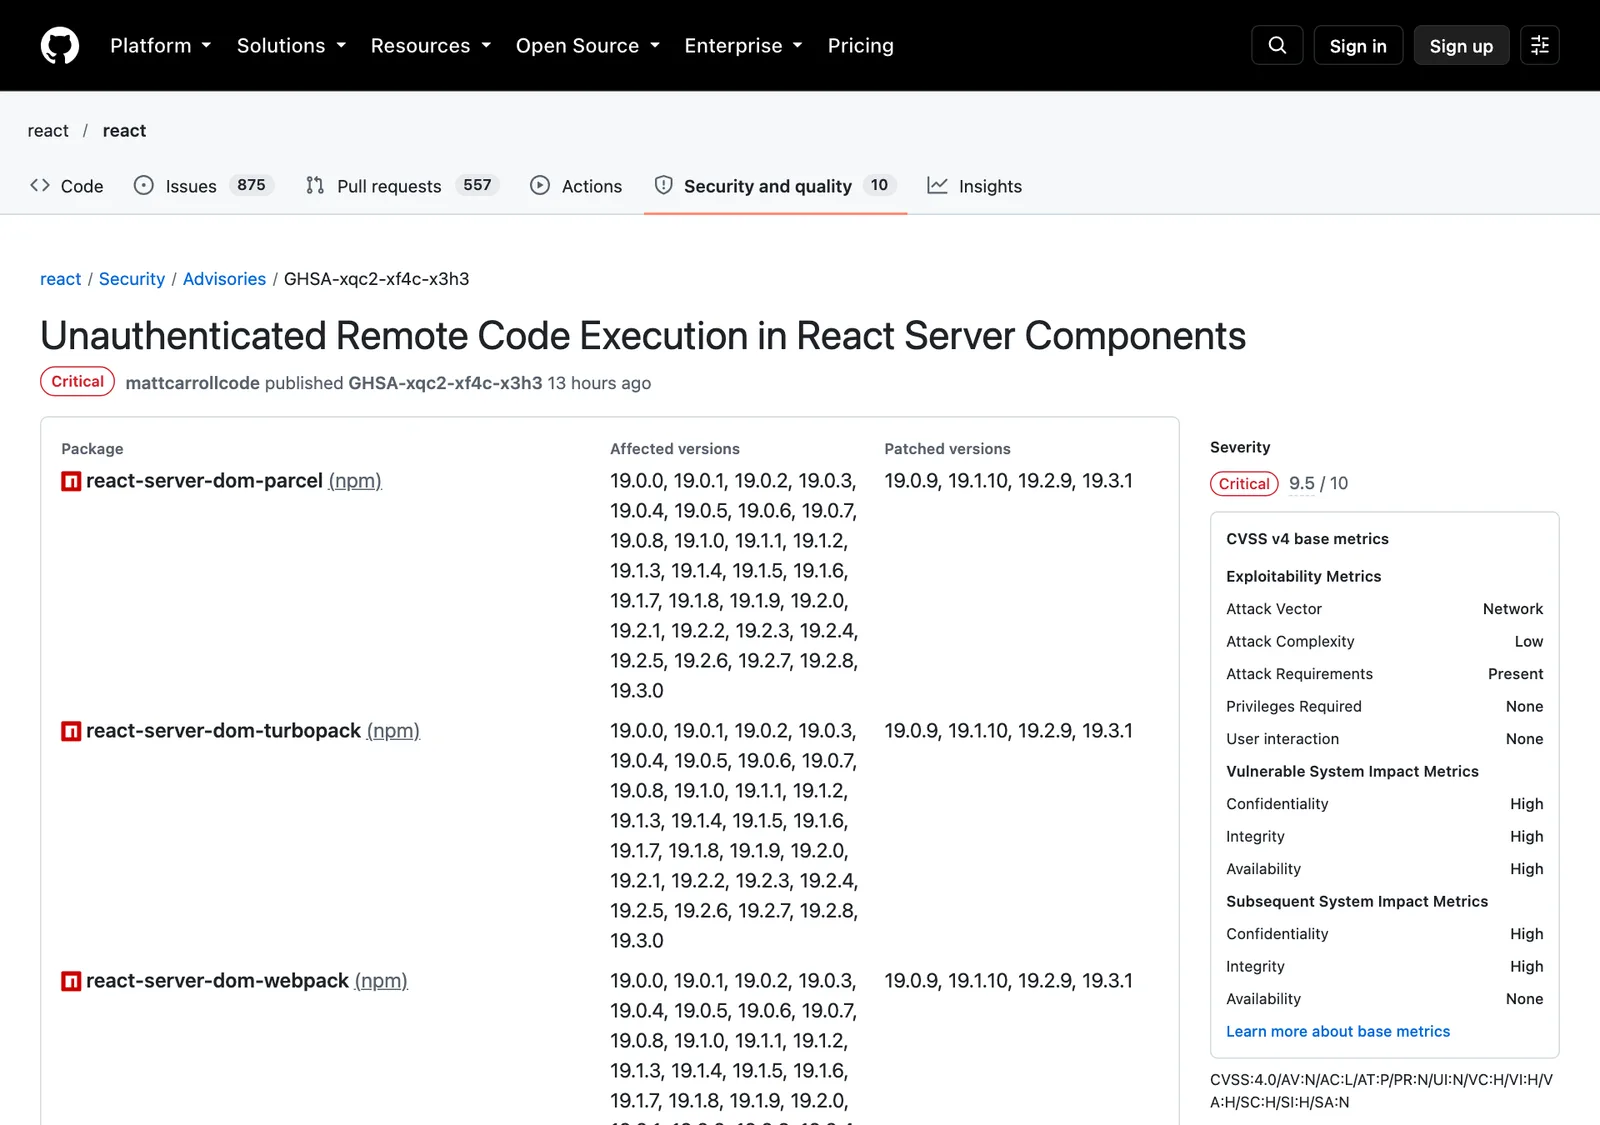Image resolution: width=1600 pixels, height=1125 pixels.
Task: Click npm icon beside react-server-dom-webpack
Action: 71,981
